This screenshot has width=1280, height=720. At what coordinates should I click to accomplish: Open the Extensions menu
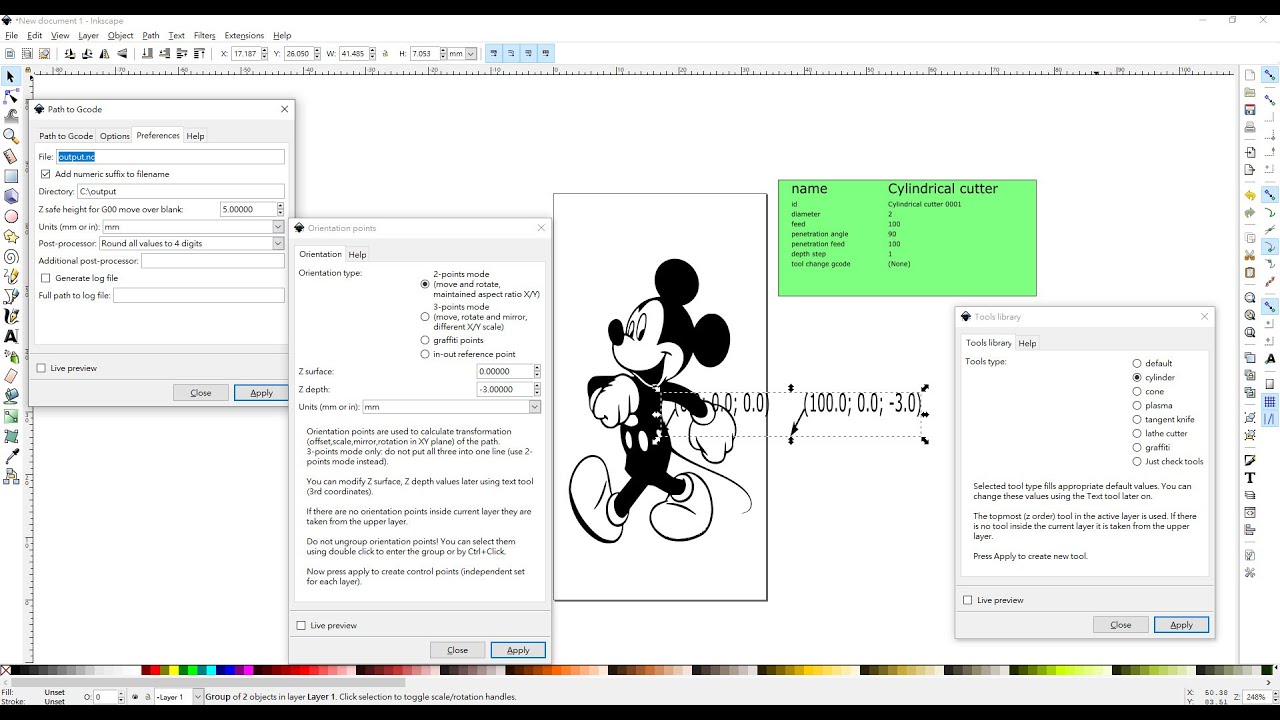tap(244, 35)
